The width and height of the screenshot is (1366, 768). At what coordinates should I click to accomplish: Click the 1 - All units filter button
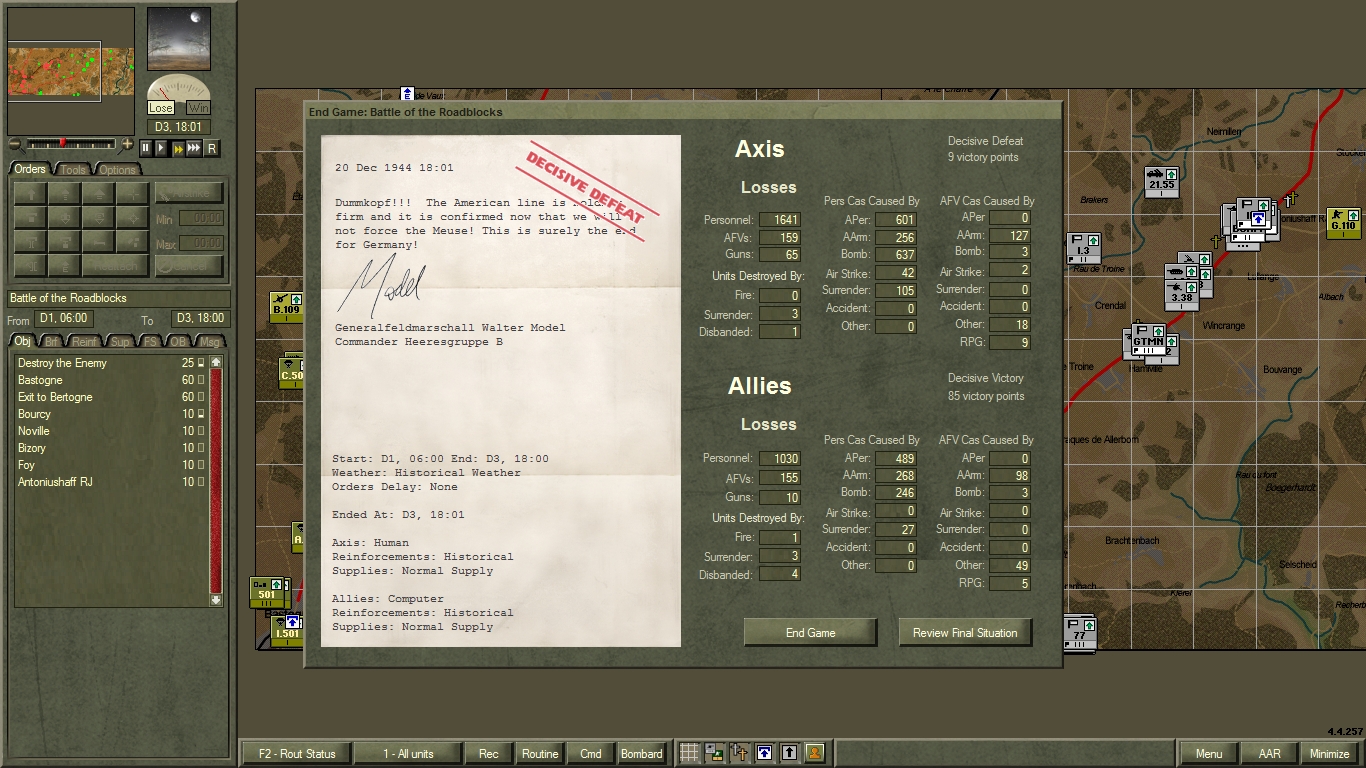point(408,754)
